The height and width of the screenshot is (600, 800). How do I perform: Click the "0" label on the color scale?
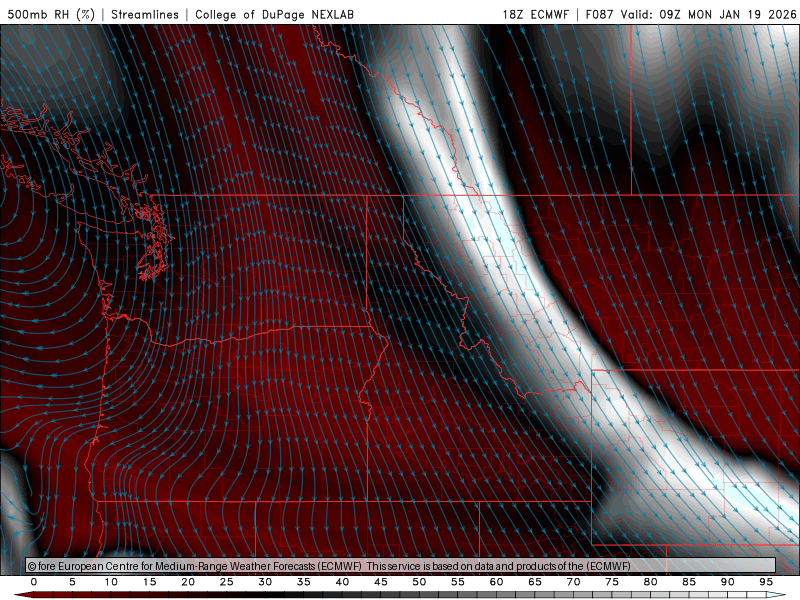tap(34, 582)
